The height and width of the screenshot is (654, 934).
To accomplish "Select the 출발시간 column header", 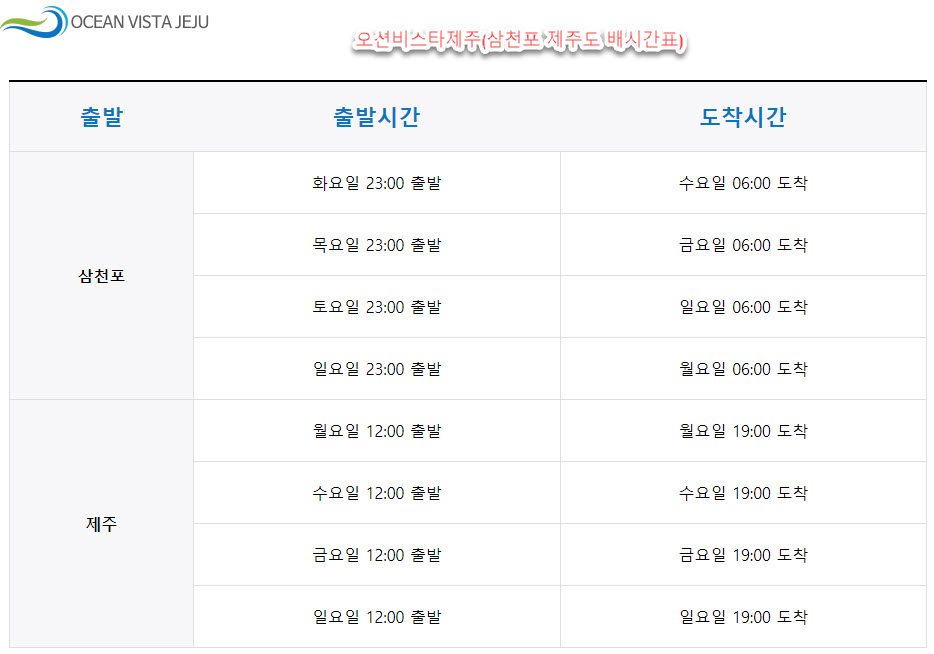I will (x=376, y=117).
